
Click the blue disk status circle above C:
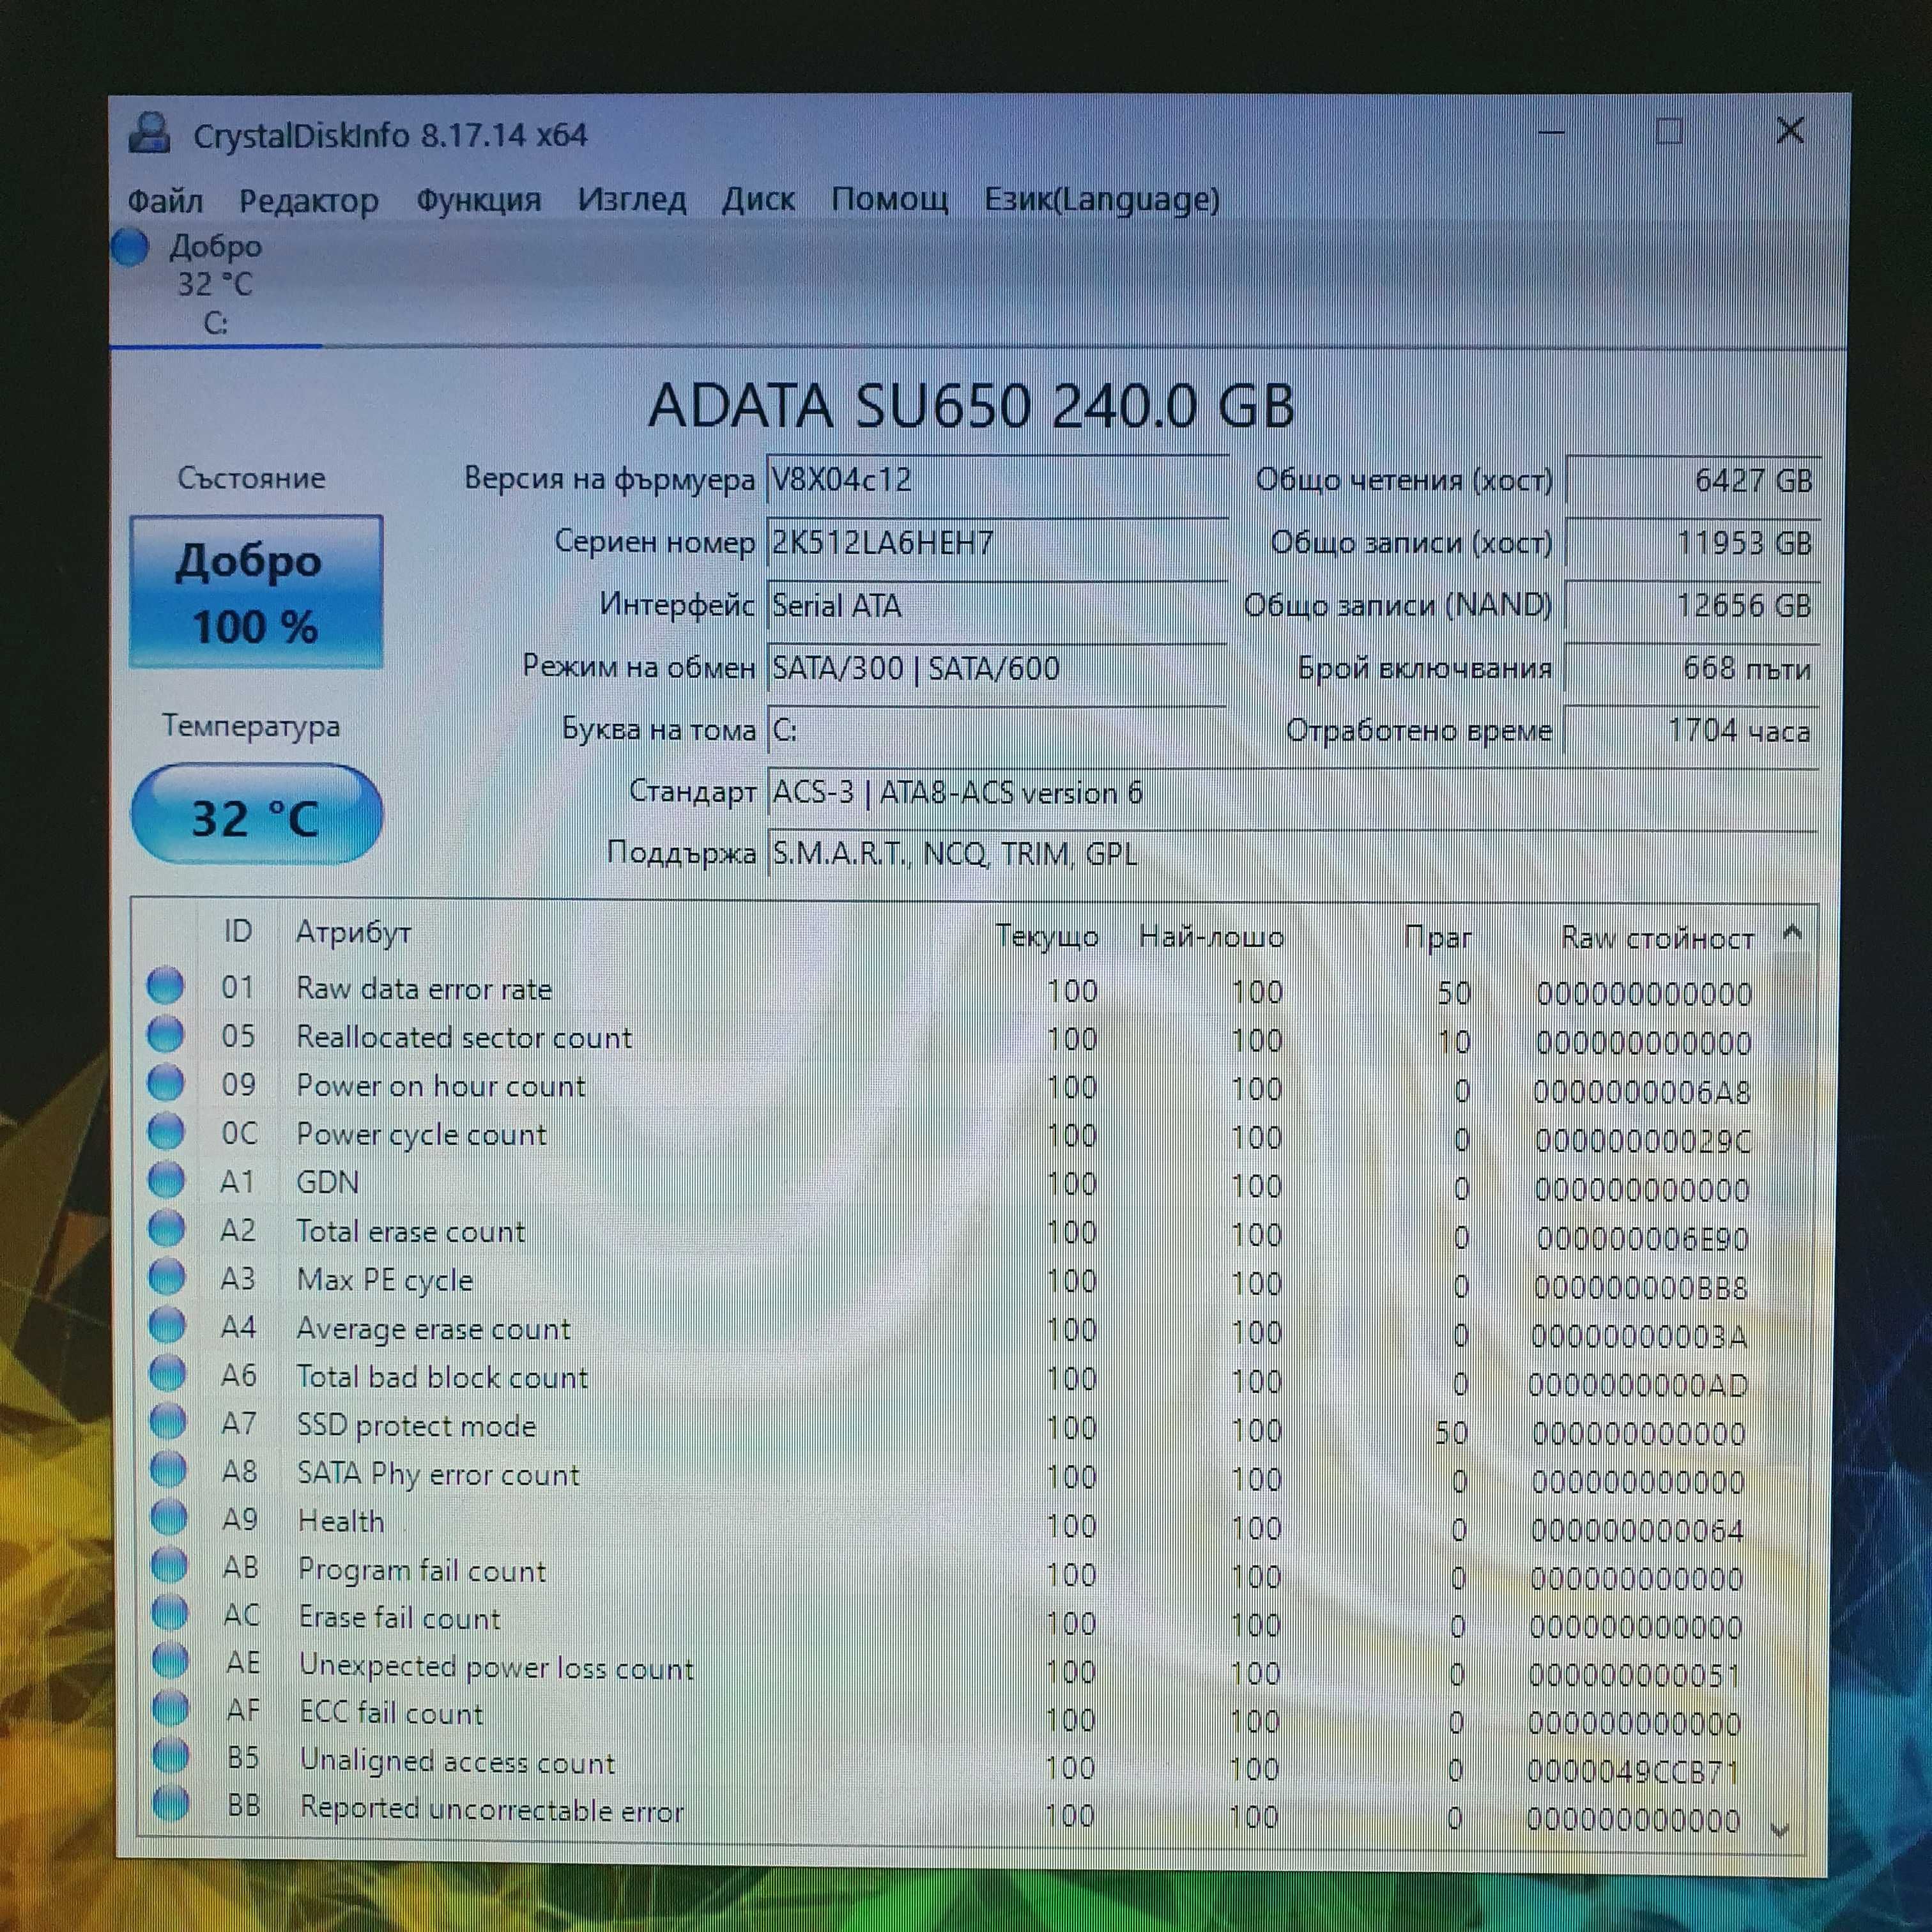click(x=130, y=247)
